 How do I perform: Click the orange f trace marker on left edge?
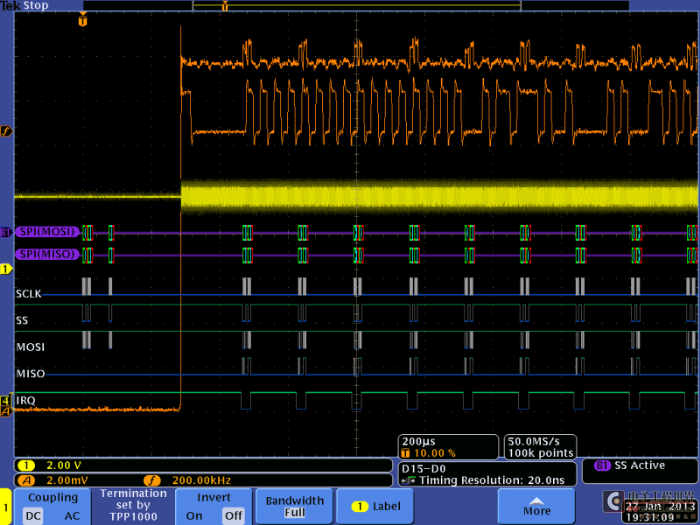coord(6,131)
